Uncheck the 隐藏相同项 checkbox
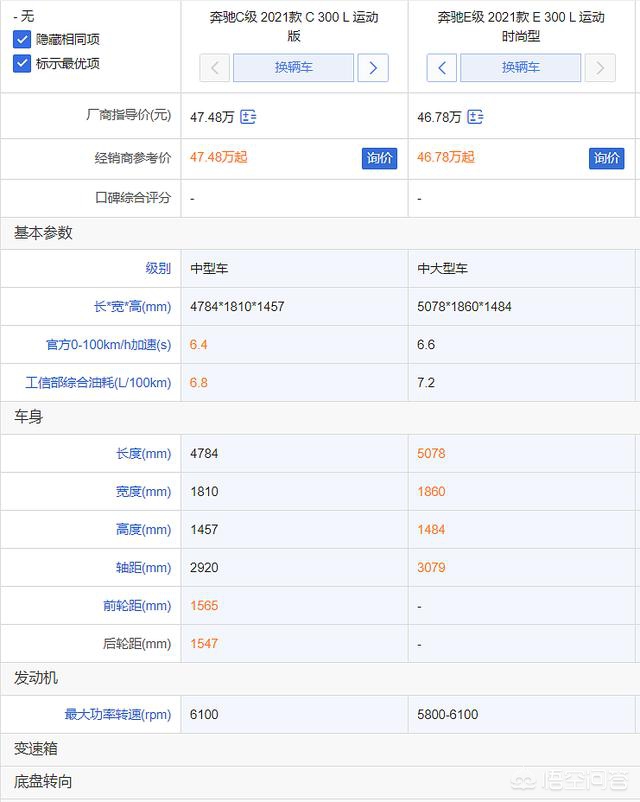Image resolution: width=640 pixels, height=802 pixels. tap(22, 39)
